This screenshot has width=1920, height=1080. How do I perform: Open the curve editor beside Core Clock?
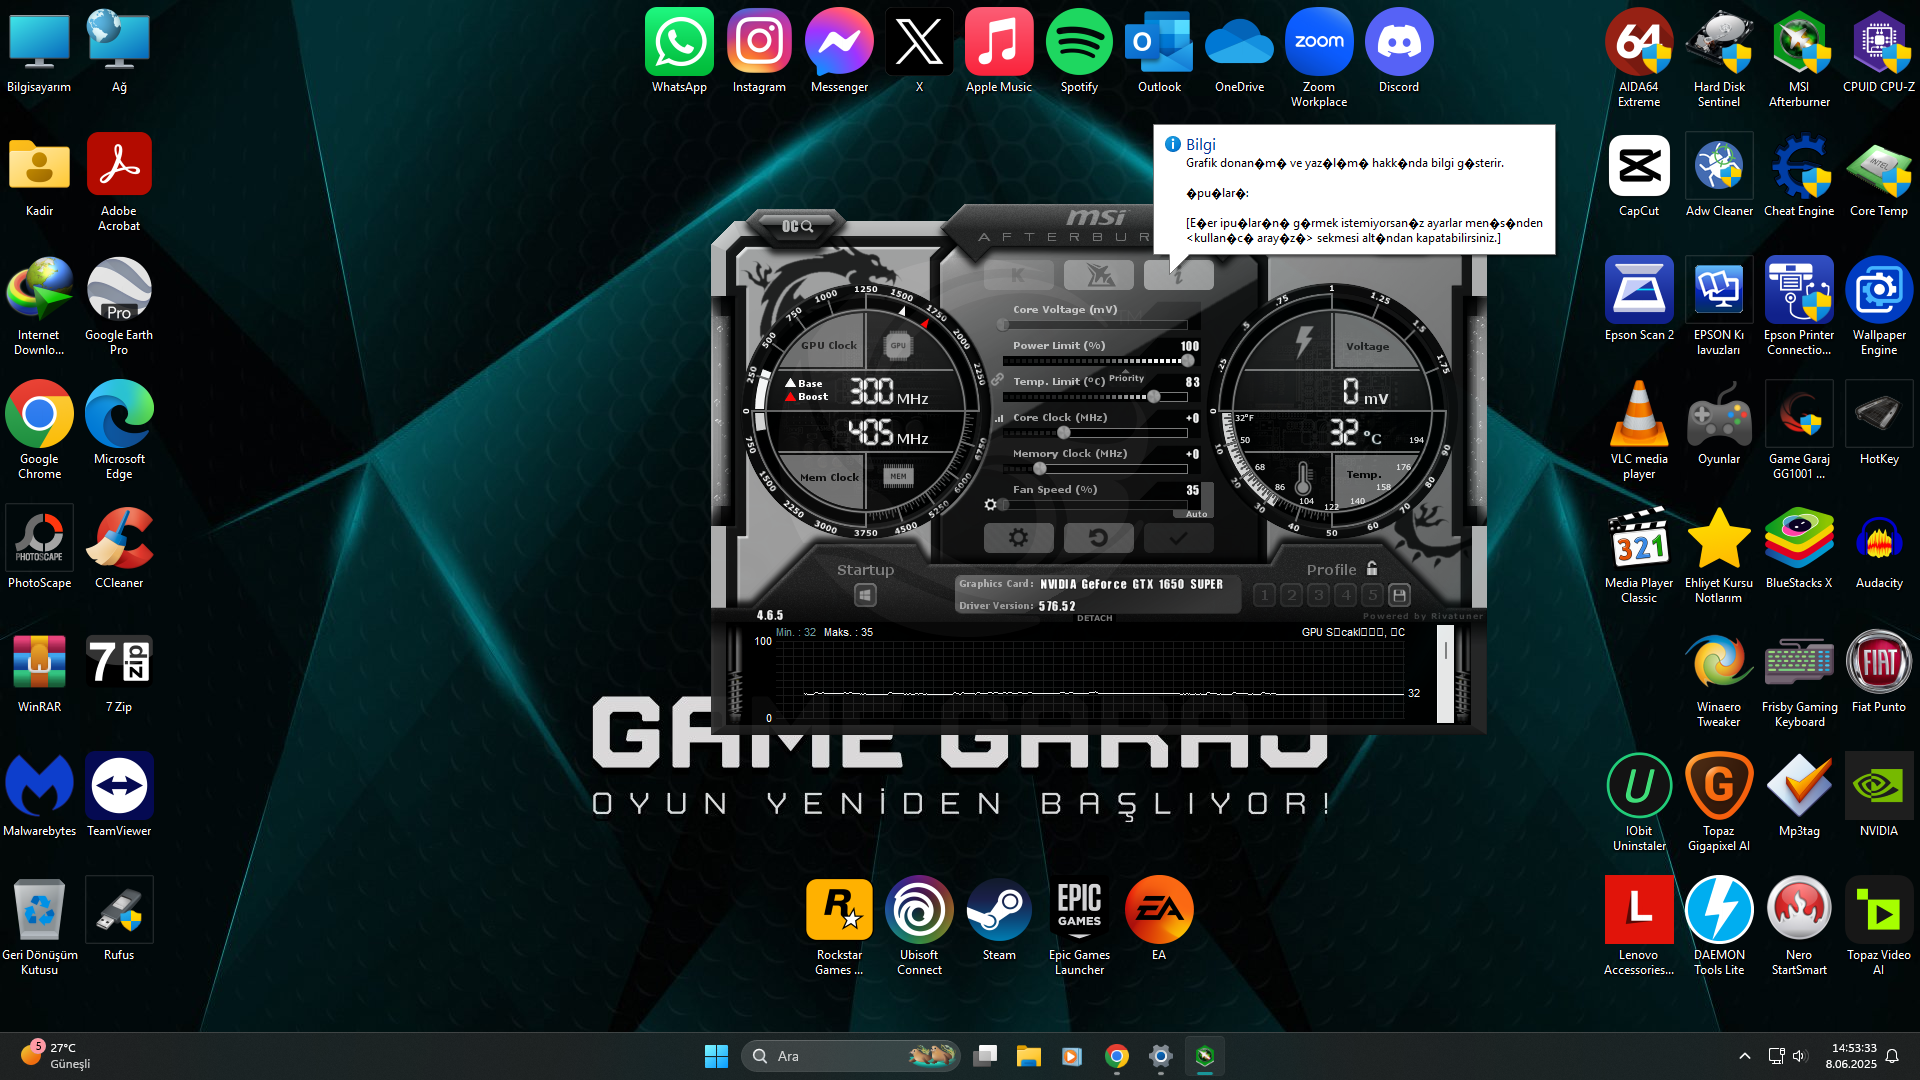(x=999, y=418)
